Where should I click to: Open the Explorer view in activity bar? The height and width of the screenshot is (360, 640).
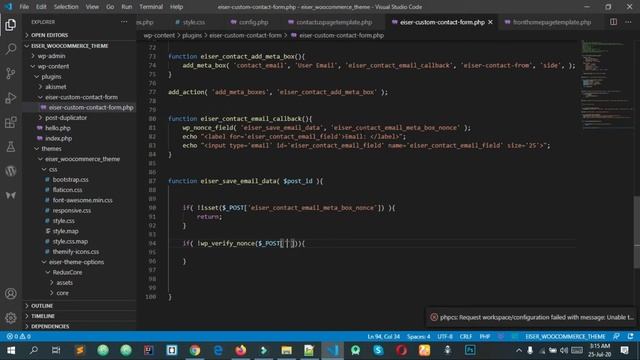tap(11, 24)
